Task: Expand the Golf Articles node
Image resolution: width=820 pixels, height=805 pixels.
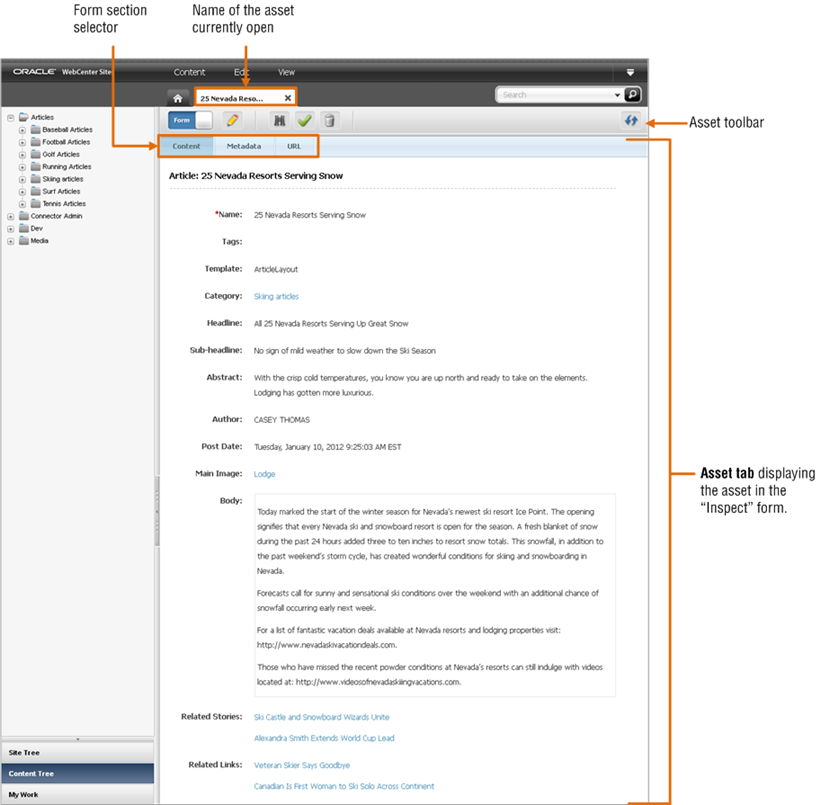Action: tap(22, 155)
